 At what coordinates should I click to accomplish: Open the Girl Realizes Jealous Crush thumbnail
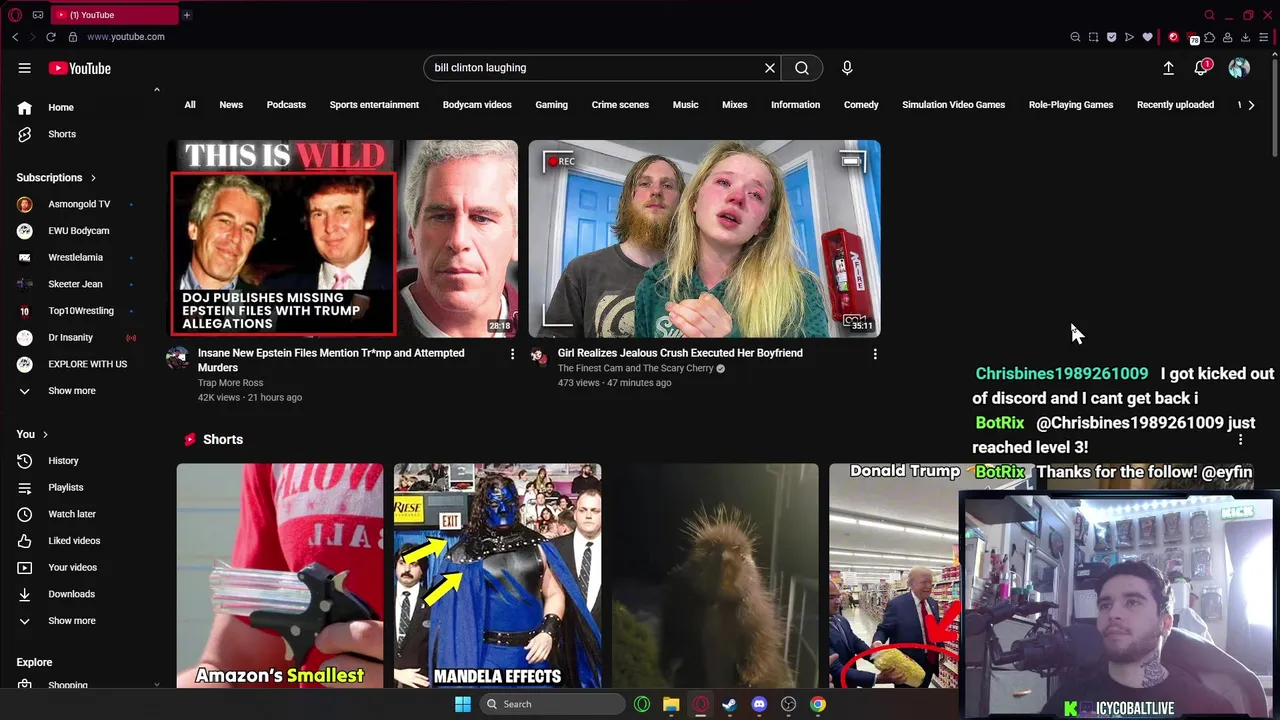coord(705,239)
